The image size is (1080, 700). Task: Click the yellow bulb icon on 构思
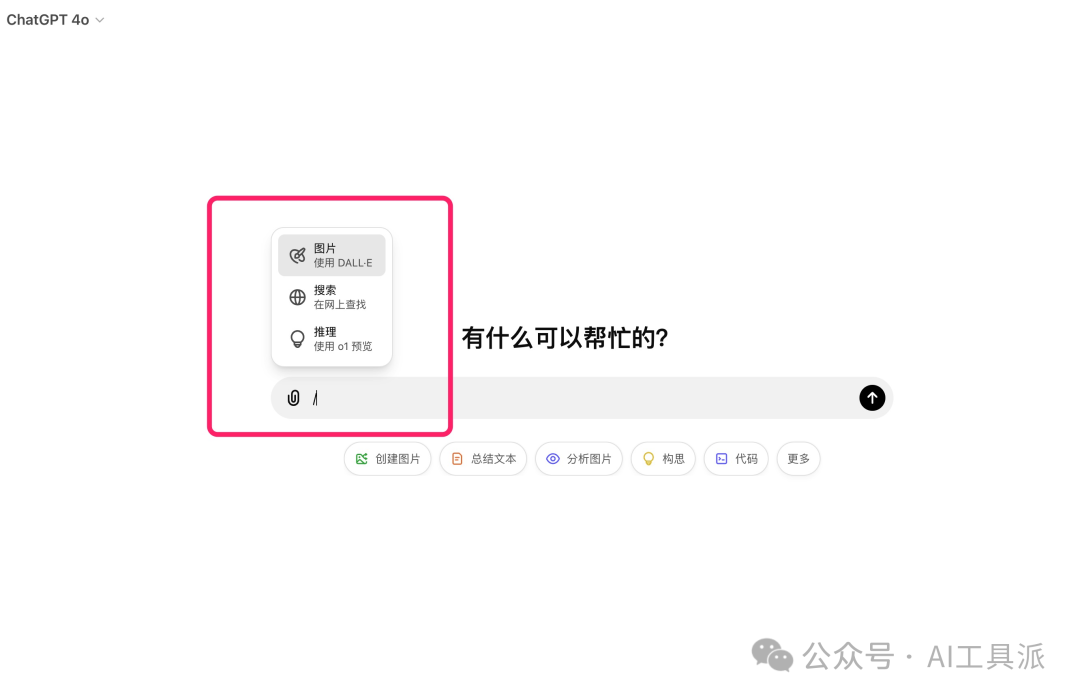(648, 459)
